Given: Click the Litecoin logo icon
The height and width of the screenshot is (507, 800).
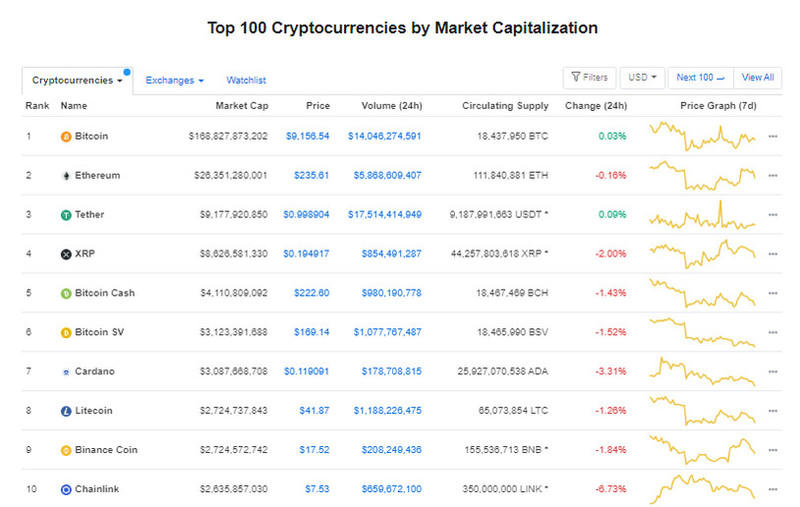Looking at the screenshot, I should 66,411.
